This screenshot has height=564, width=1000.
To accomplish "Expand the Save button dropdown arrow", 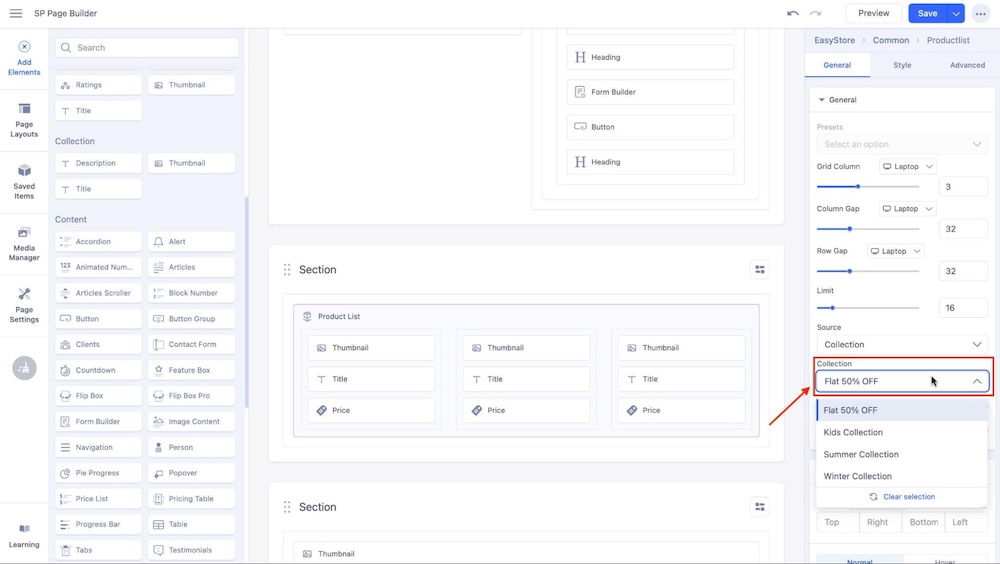I will pyautogui.click(x=956, y=13).
